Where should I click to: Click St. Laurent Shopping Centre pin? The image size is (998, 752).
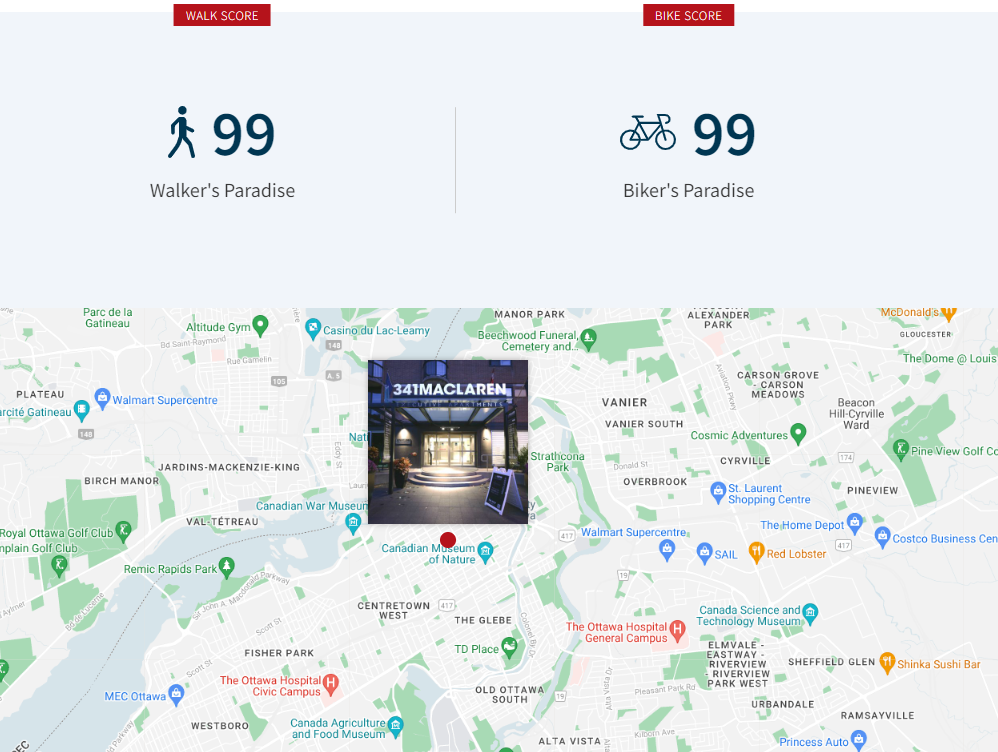coord(718,492)
